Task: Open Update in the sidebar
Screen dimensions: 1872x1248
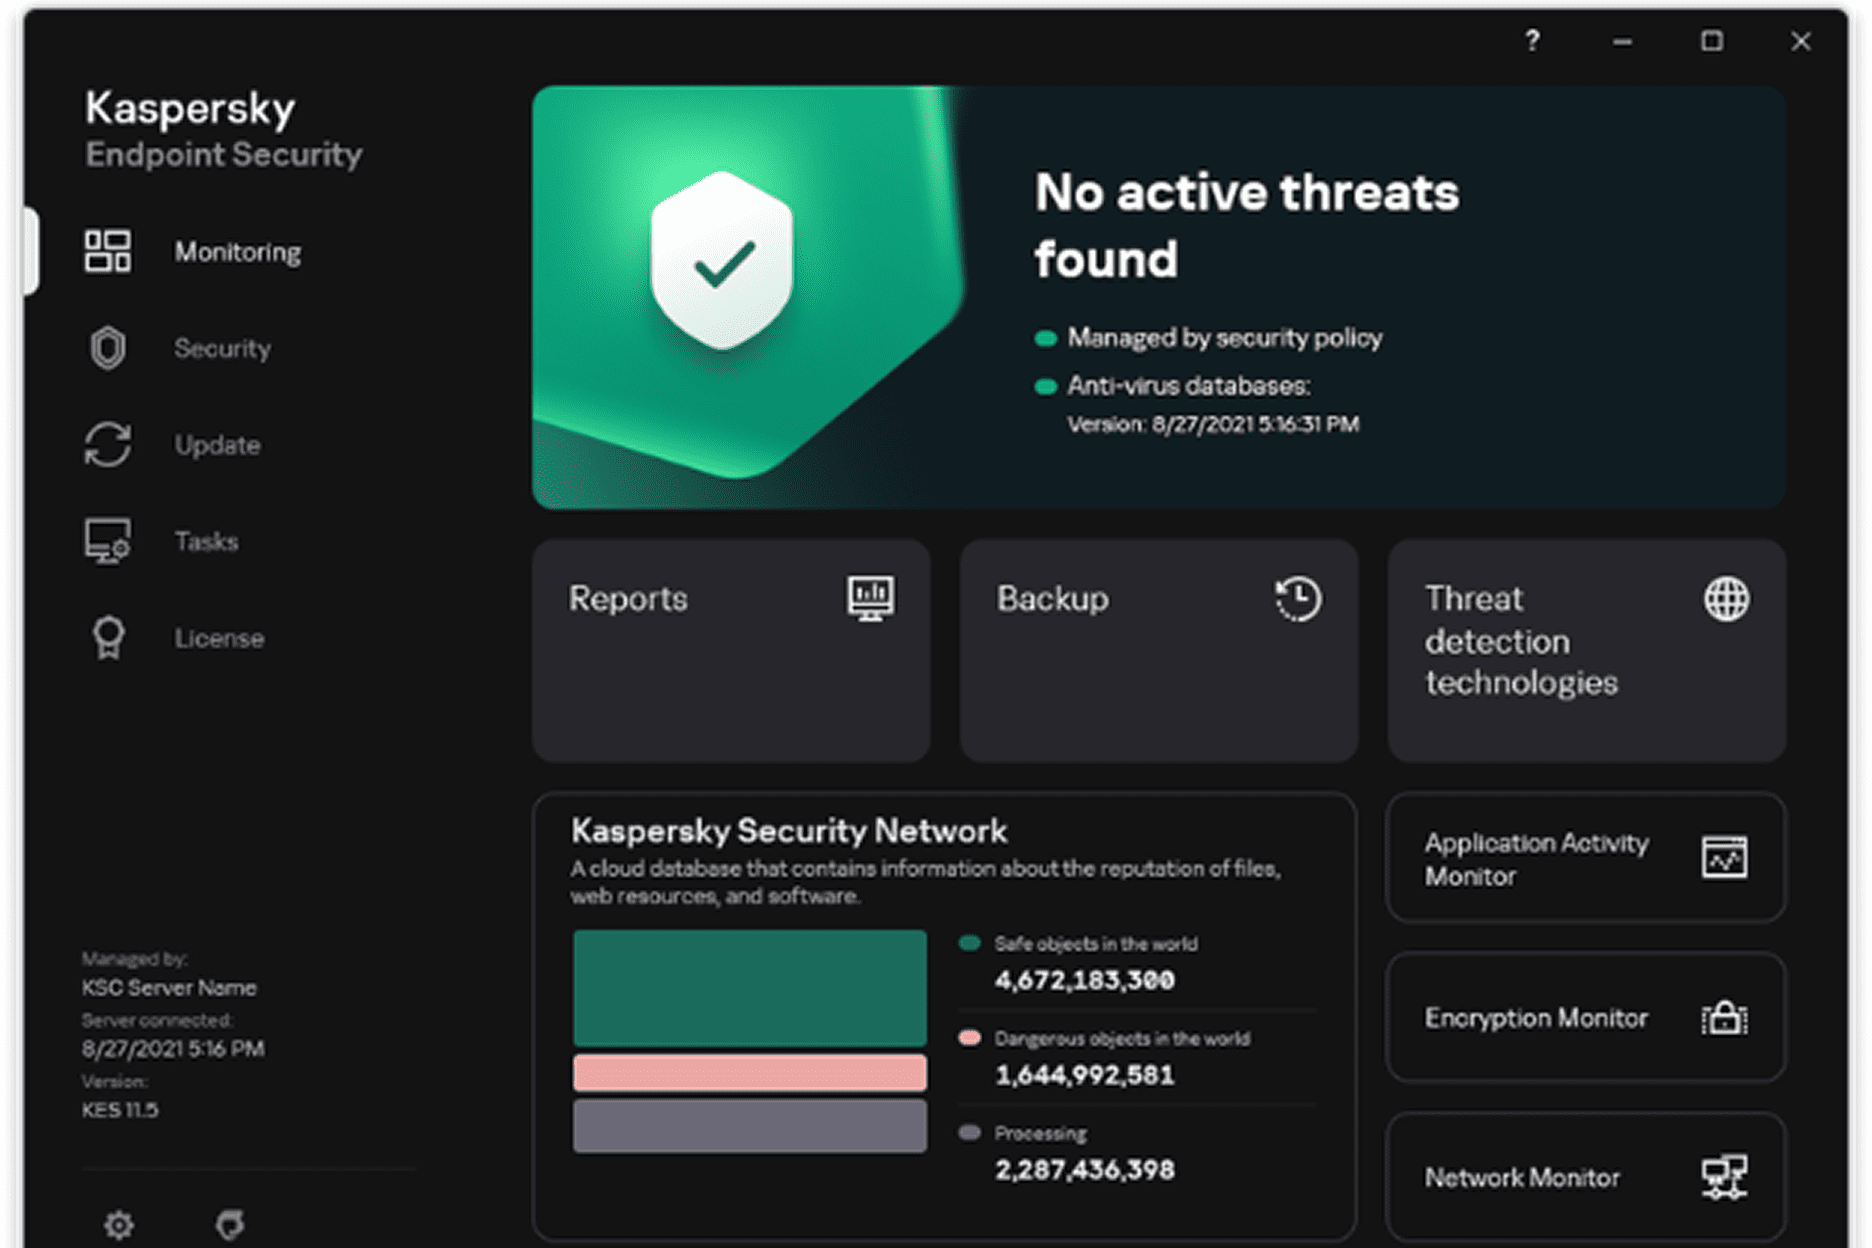Action: [218, 445]
